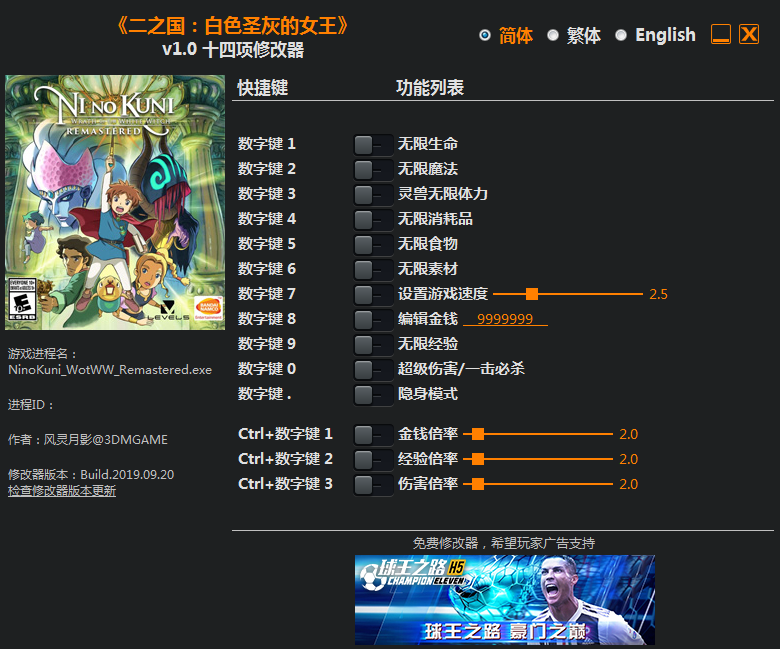Viewport: 780px width, 649px height.
Task: Enable the 编辑金钱 toggle
Action: point(373,320)
